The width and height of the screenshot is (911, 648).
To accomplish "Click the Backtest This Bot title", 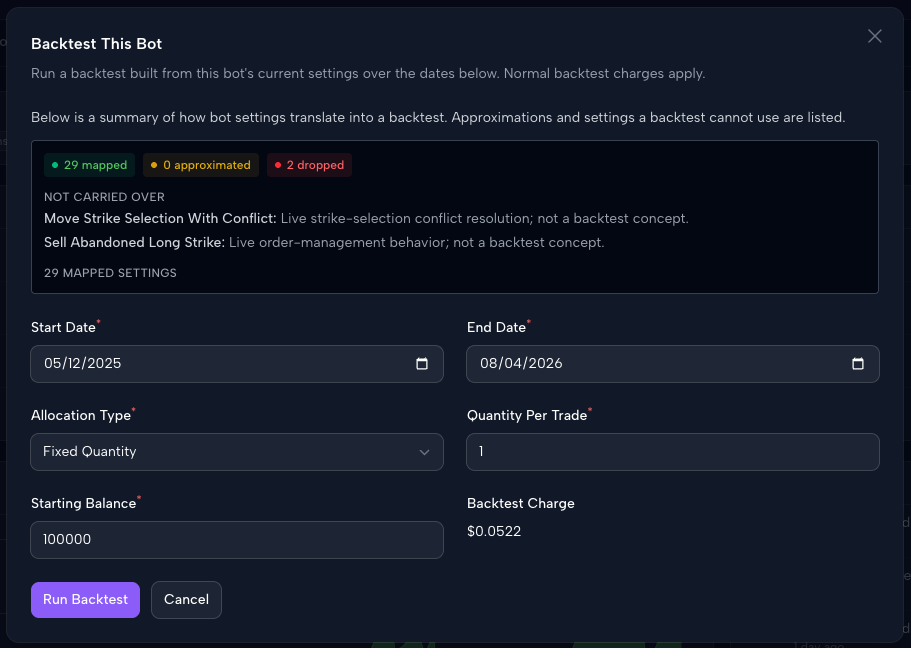I will (x=96, y=44).
